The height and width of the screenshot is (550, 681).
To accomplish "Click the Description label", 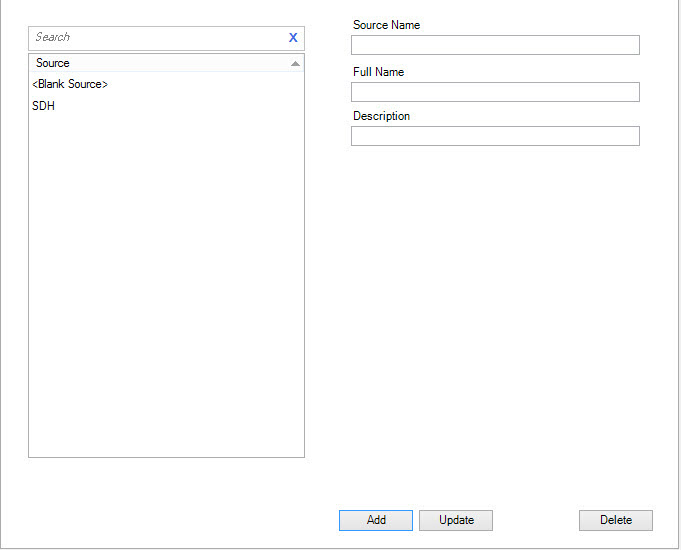I will [x=381, y=116].
